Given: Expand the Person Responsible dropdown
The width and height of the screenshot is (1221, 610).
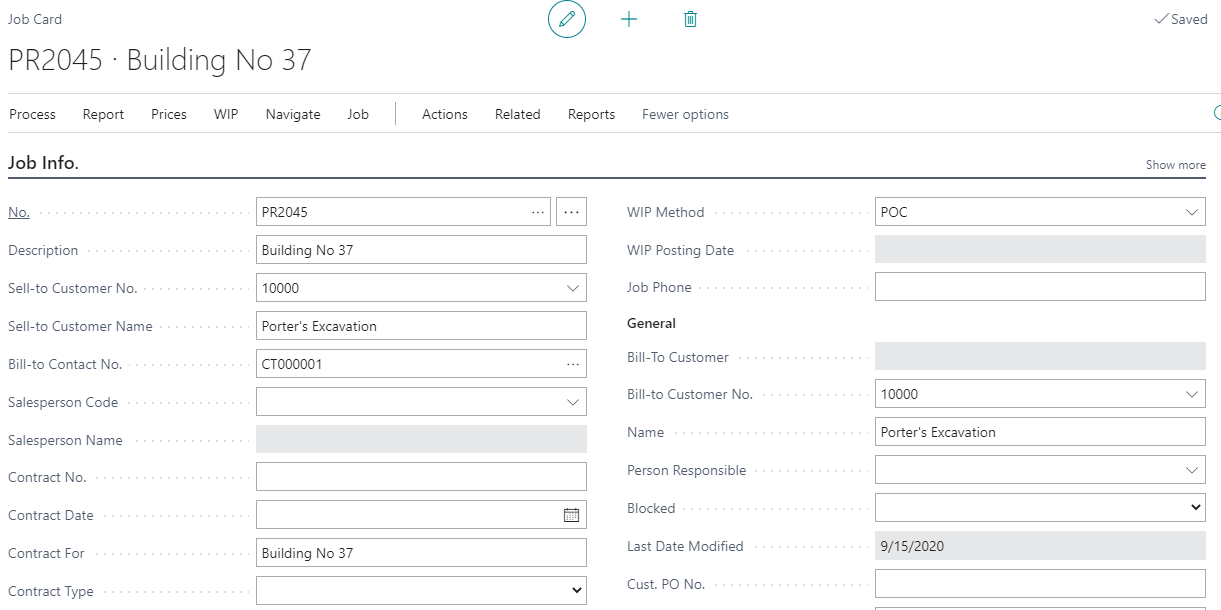Looking at the screenshot, I should [x=1191, y=470].
